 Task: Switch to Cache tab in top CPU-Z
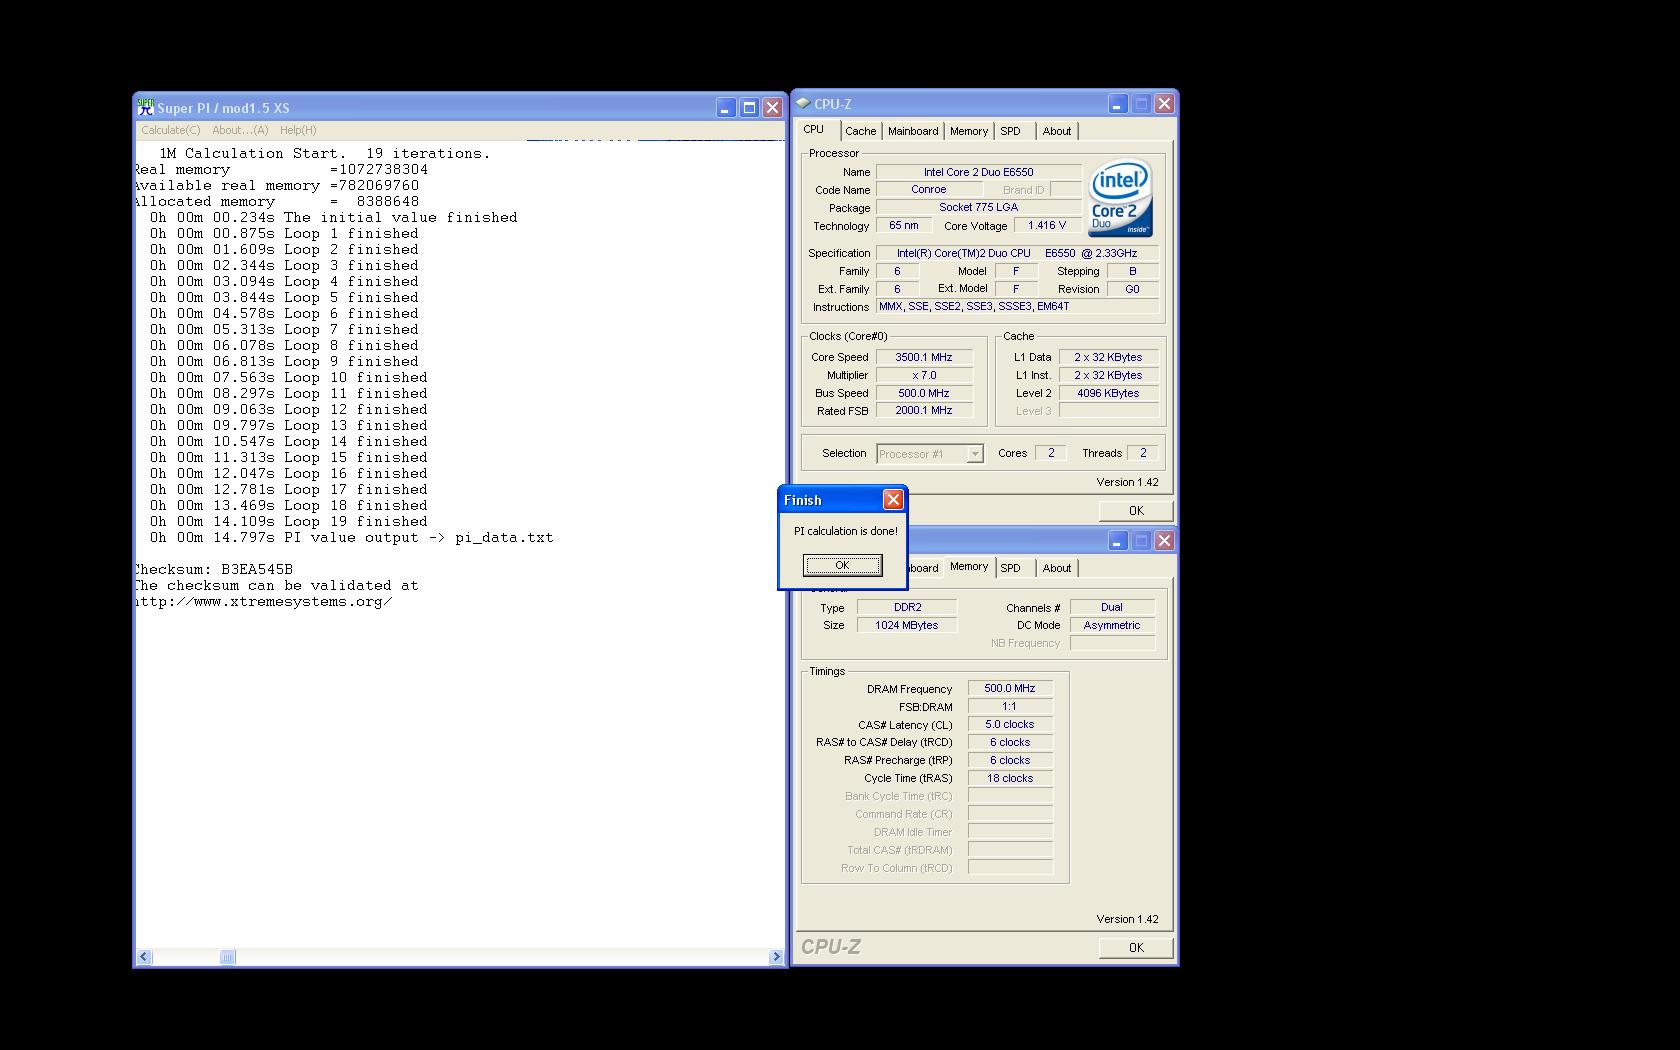860,131
